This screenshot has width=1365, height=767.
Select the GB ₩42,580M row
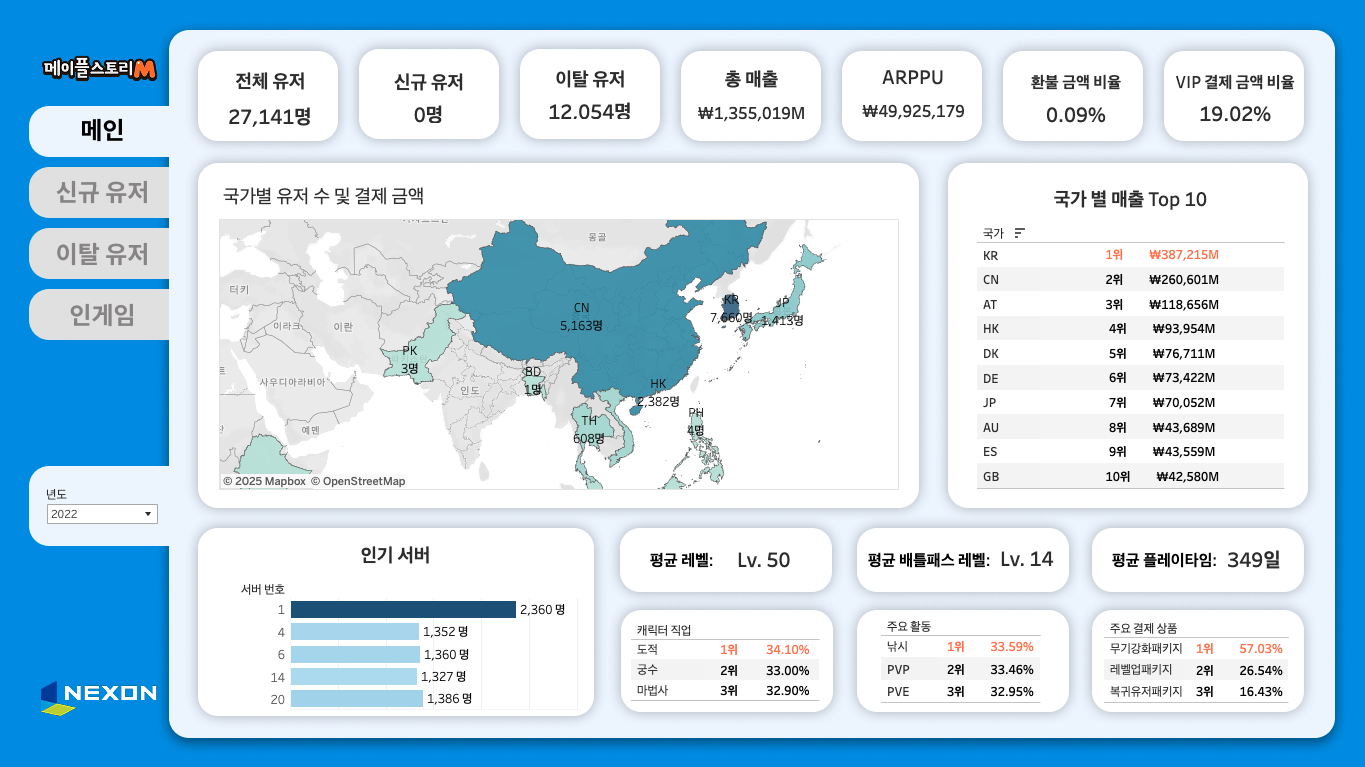point(1131,476)
